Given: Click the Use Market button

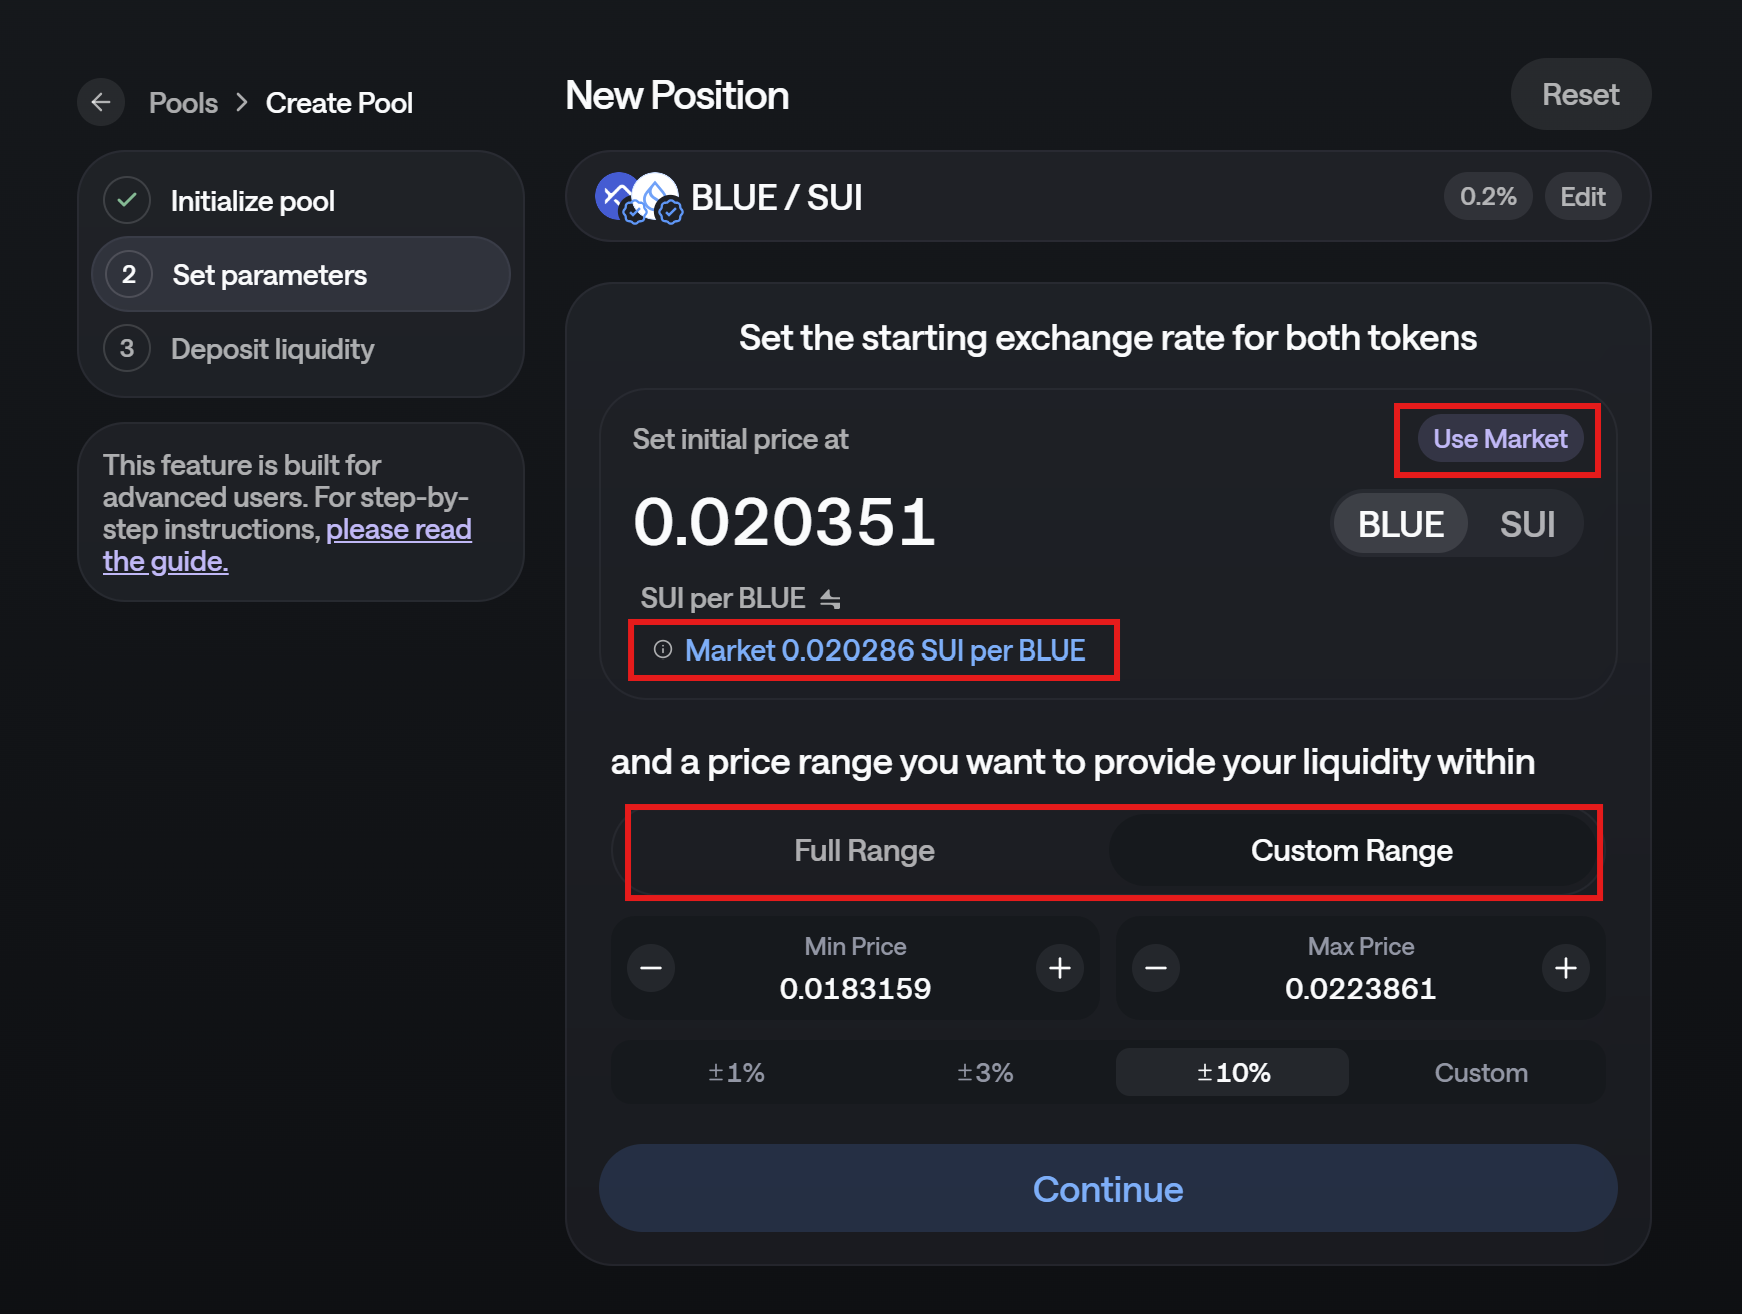Looking at the screenshot, I should tap(1499, 439).
